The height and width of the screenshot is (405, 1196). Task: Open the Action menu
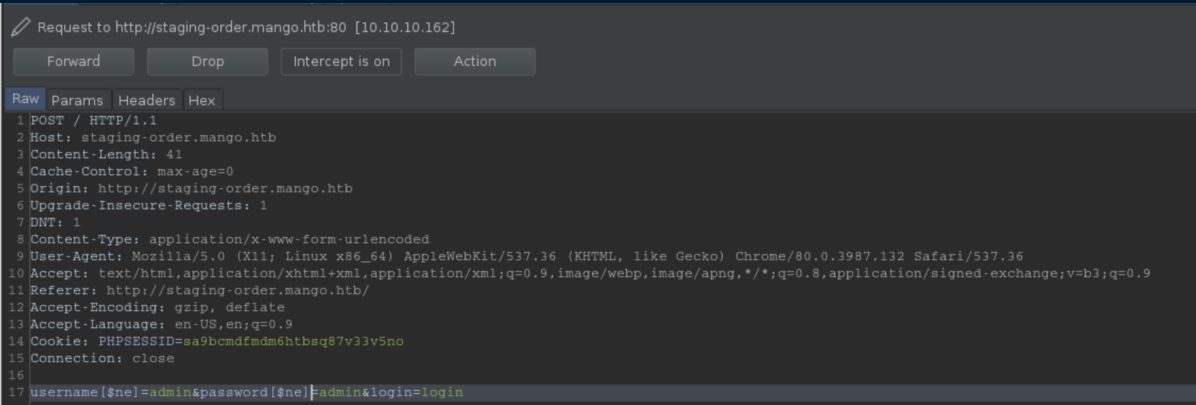(474, 61)
